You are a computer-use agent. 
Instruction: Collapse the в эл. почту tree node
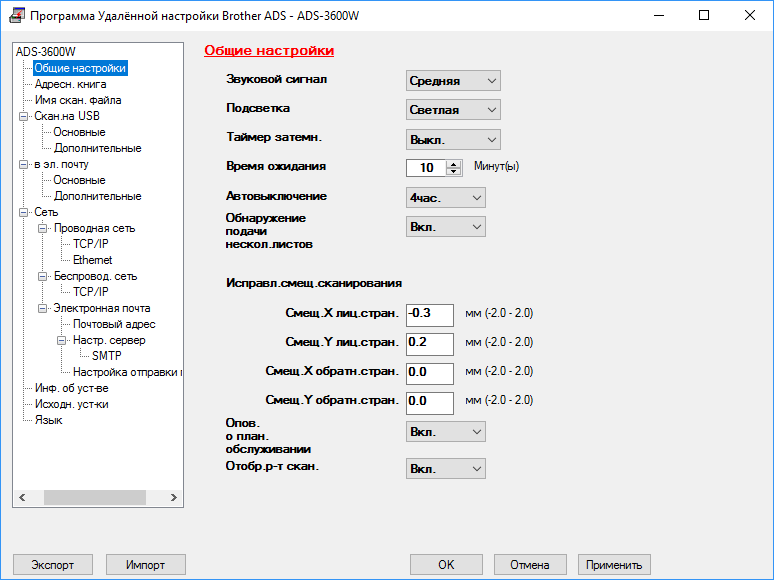click(x=23, y=164)
